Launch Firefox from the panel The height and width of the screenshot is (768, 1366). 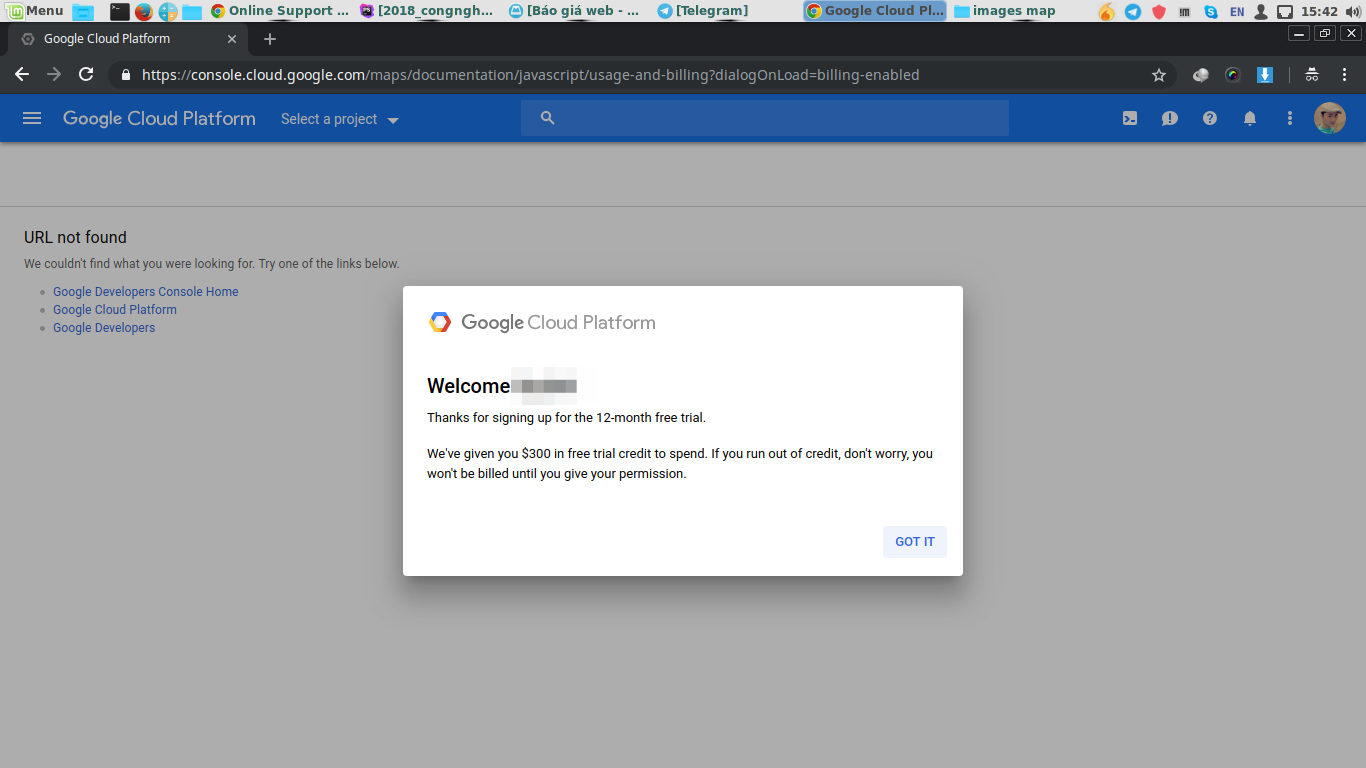tap(144, 12)
